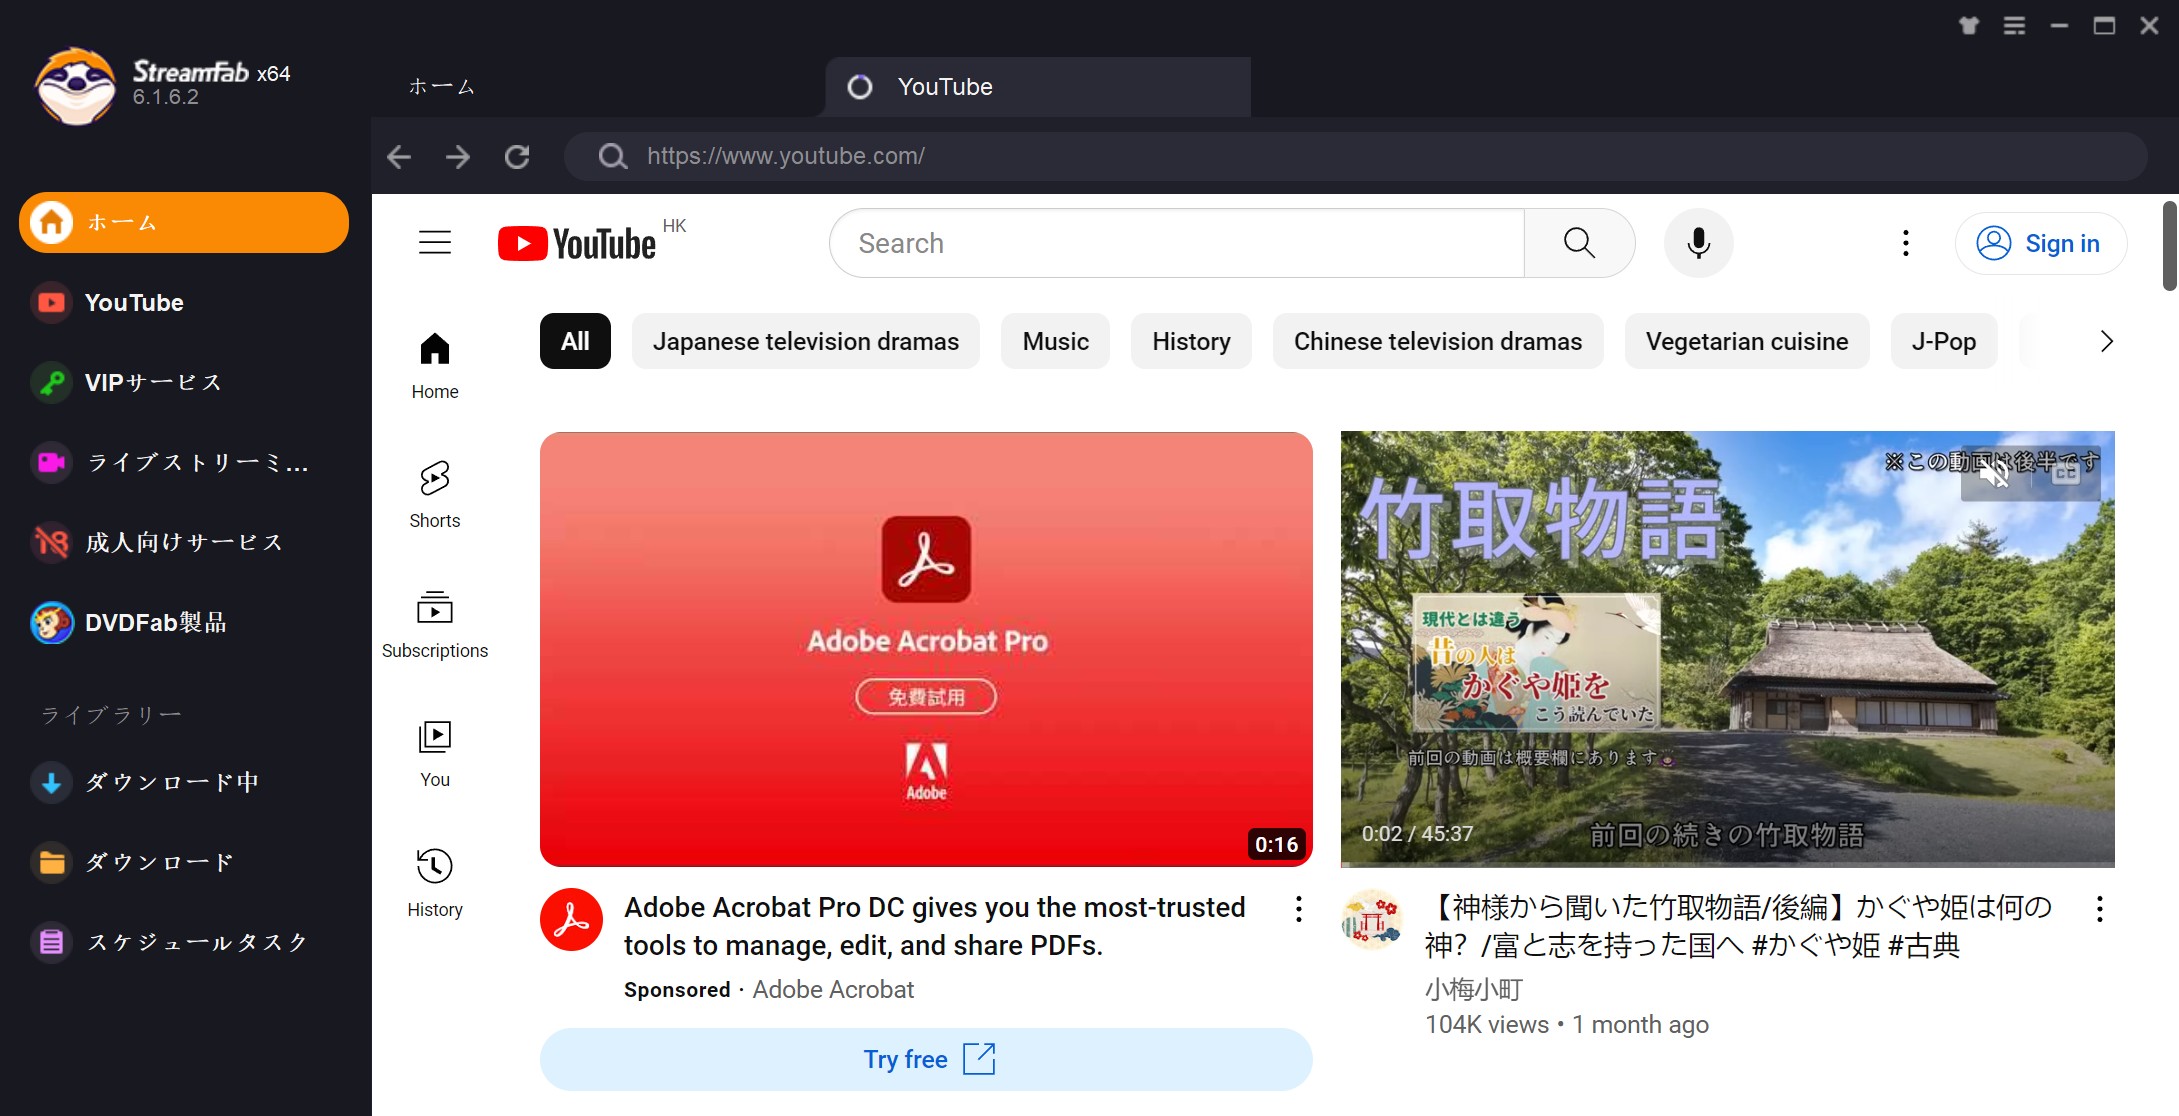
Task: Click the address bar magnifier icon
Action: (612, 156)
